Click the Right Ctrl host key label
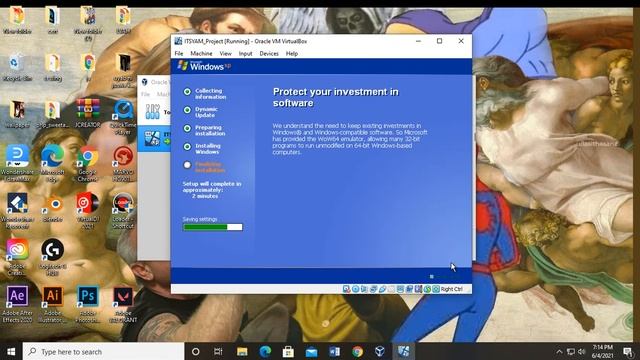Screen dimensions: 640x360 point(452,289)
